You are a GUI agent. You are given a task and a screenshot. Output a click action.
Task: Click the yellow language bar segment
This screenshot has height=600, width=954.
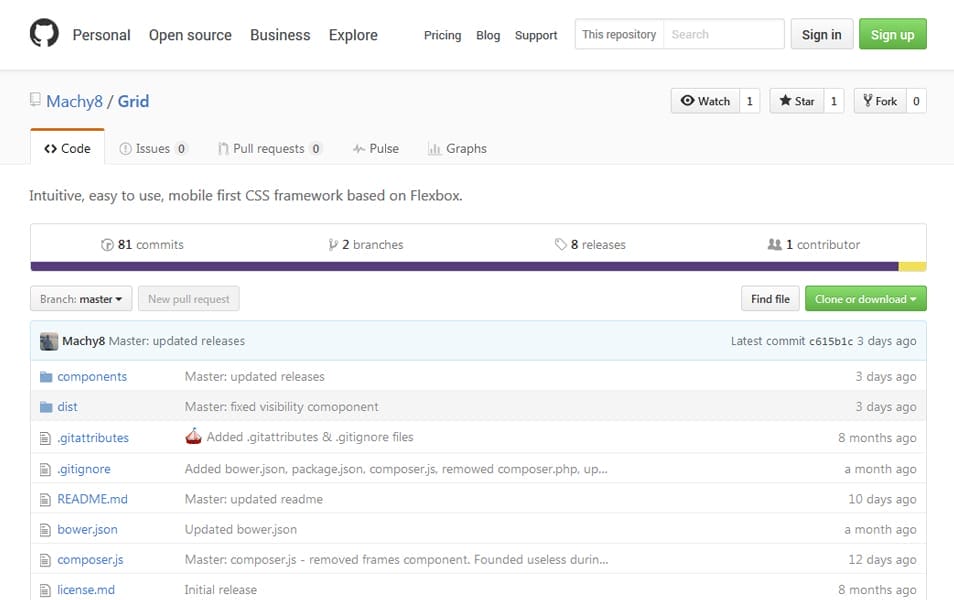pos(913,267)
